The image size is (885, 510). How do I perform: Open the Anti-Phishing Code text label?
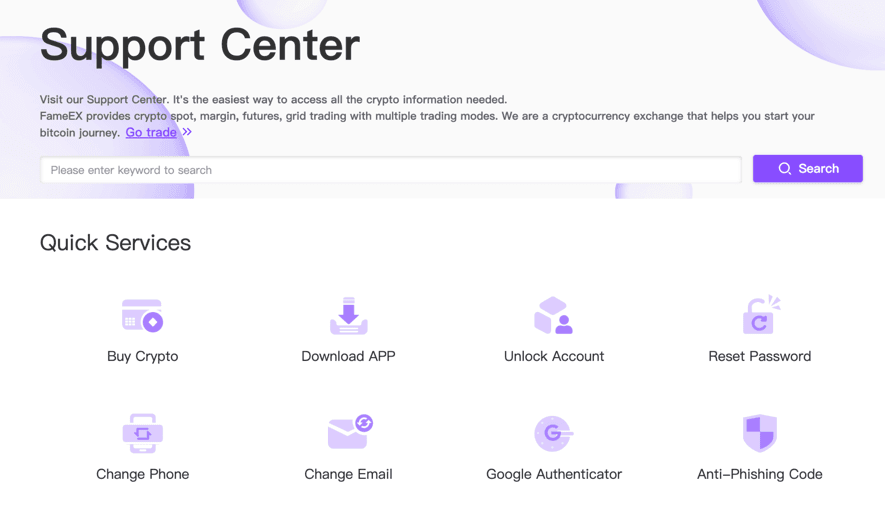tap(760, 474)
